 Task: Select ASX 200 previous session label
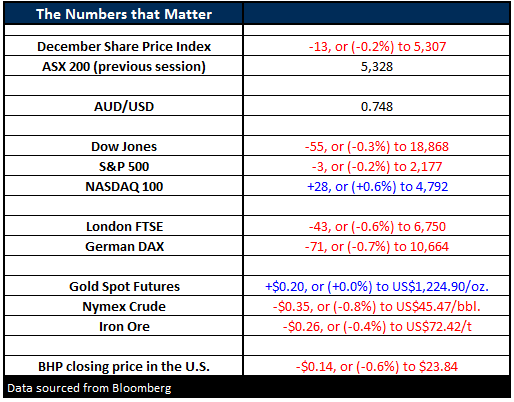(x=124, y=66)
